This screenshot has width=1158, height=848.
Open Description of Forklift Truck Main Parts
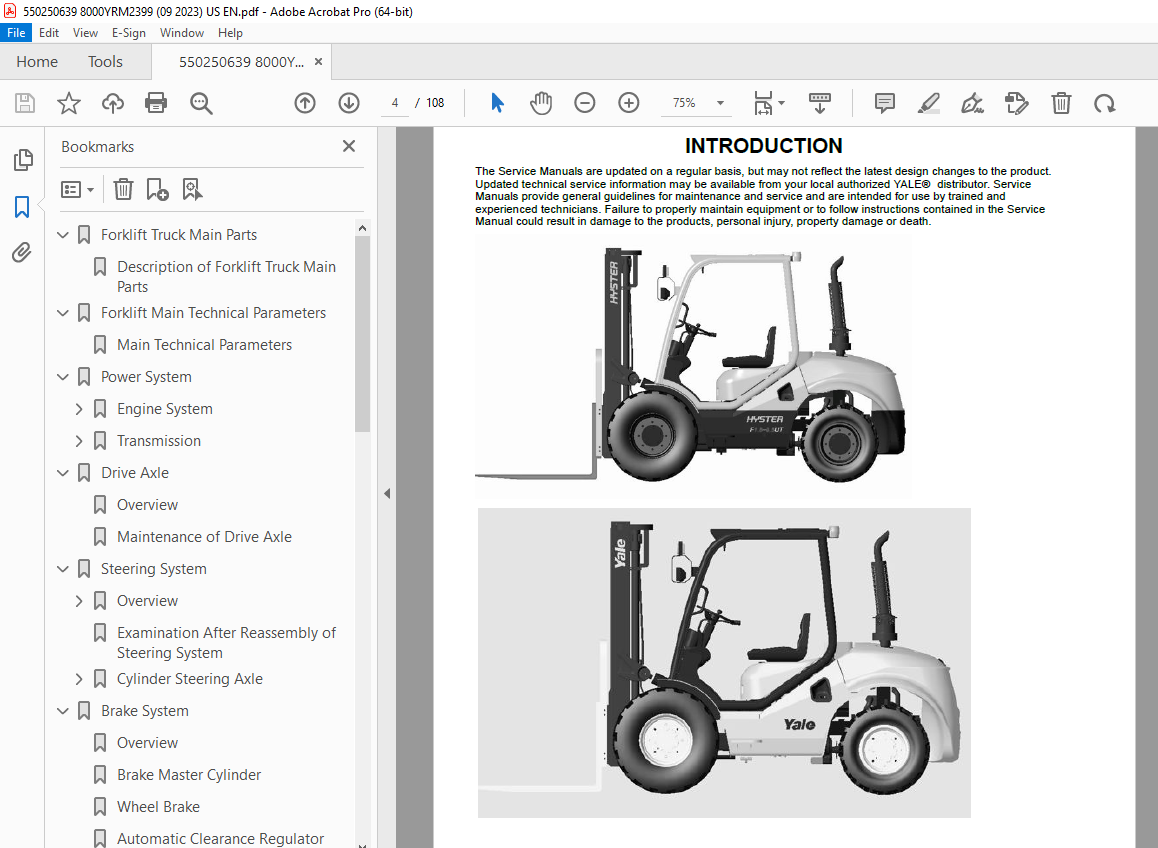[x=226, y=277]
